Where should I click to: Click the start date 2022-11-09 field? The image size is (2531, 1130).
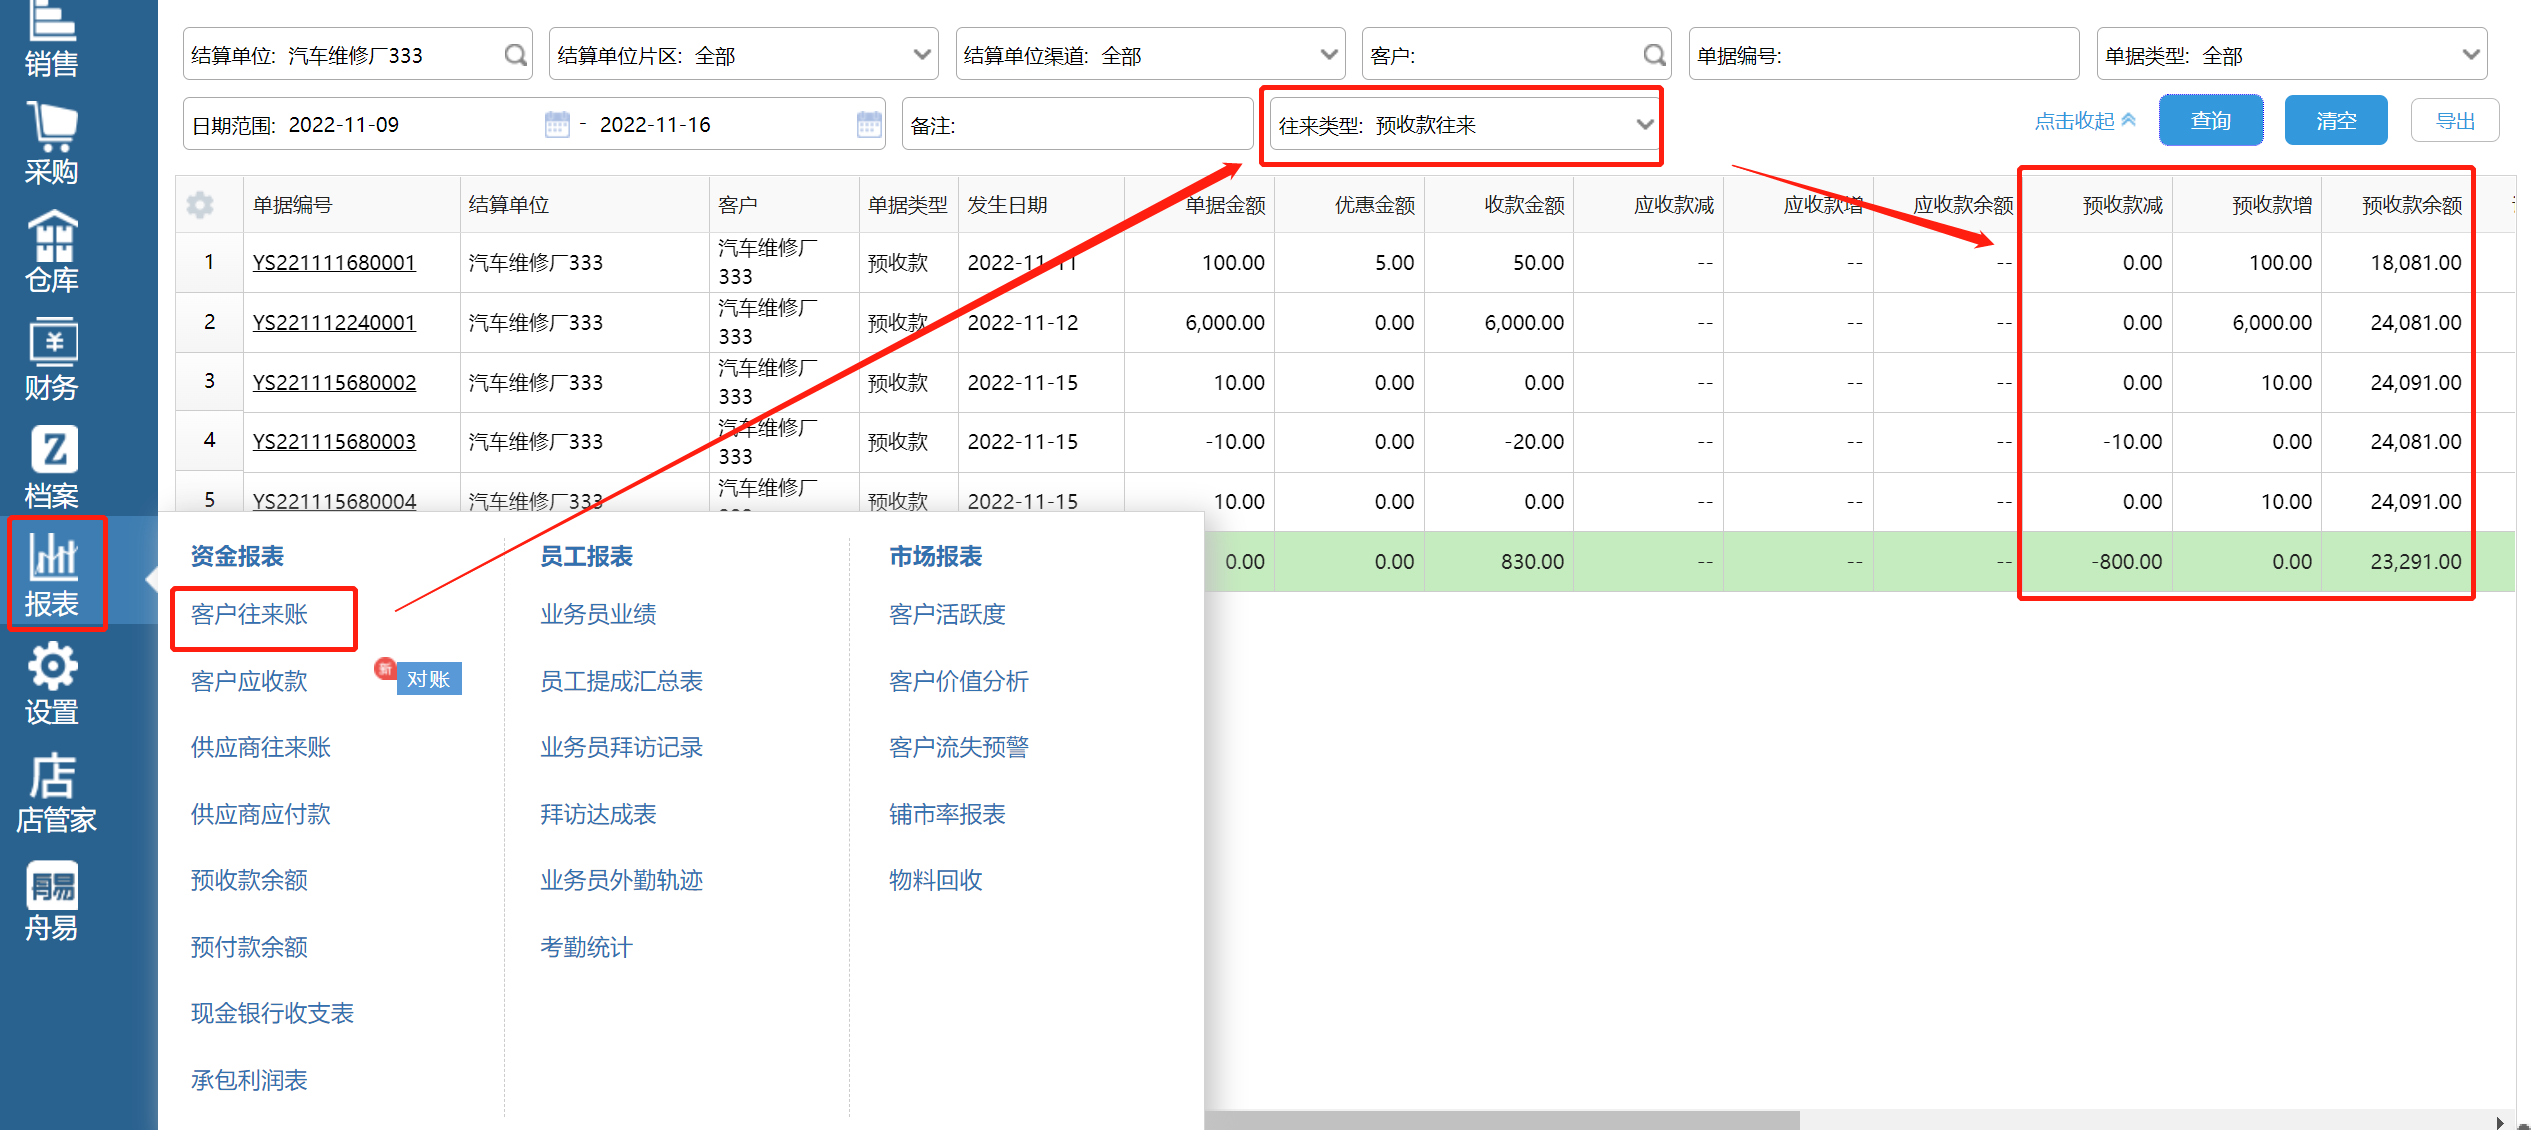[344, 124]
